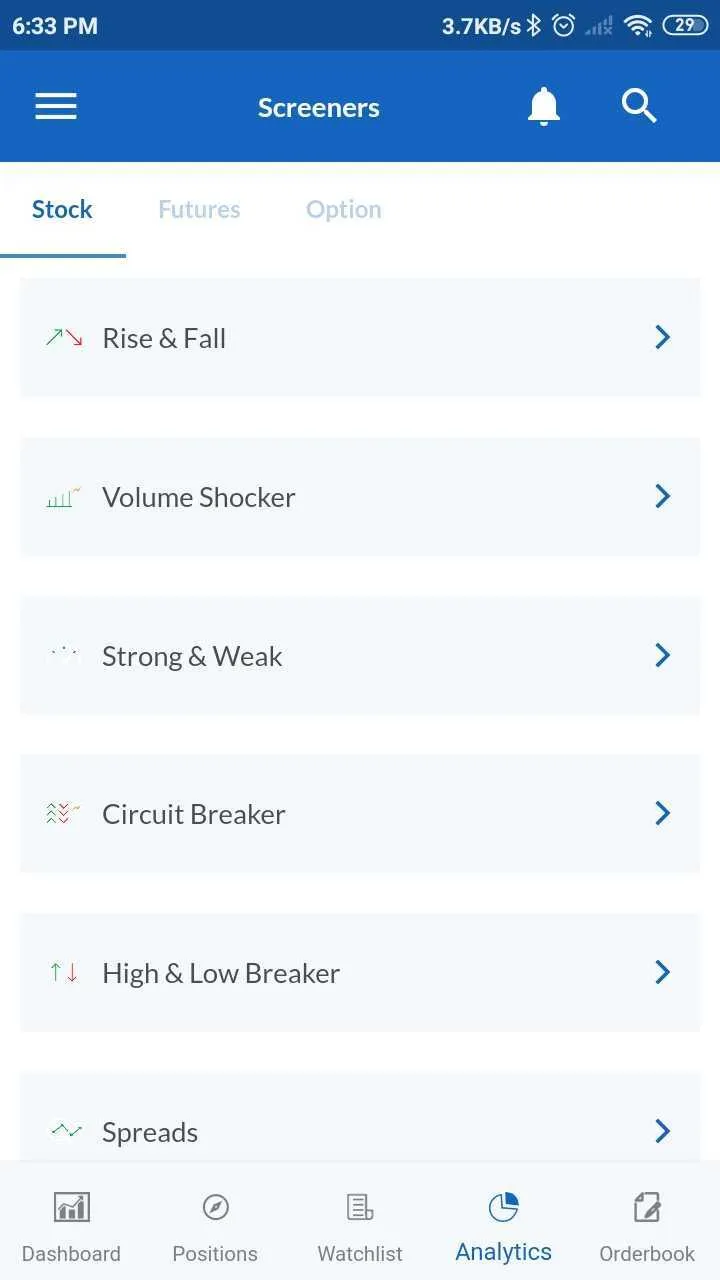Viewport: 720px width, 1280px height.
Task: Switch to the Option tab
Action: pyautogui.click(x=344, y=209)
